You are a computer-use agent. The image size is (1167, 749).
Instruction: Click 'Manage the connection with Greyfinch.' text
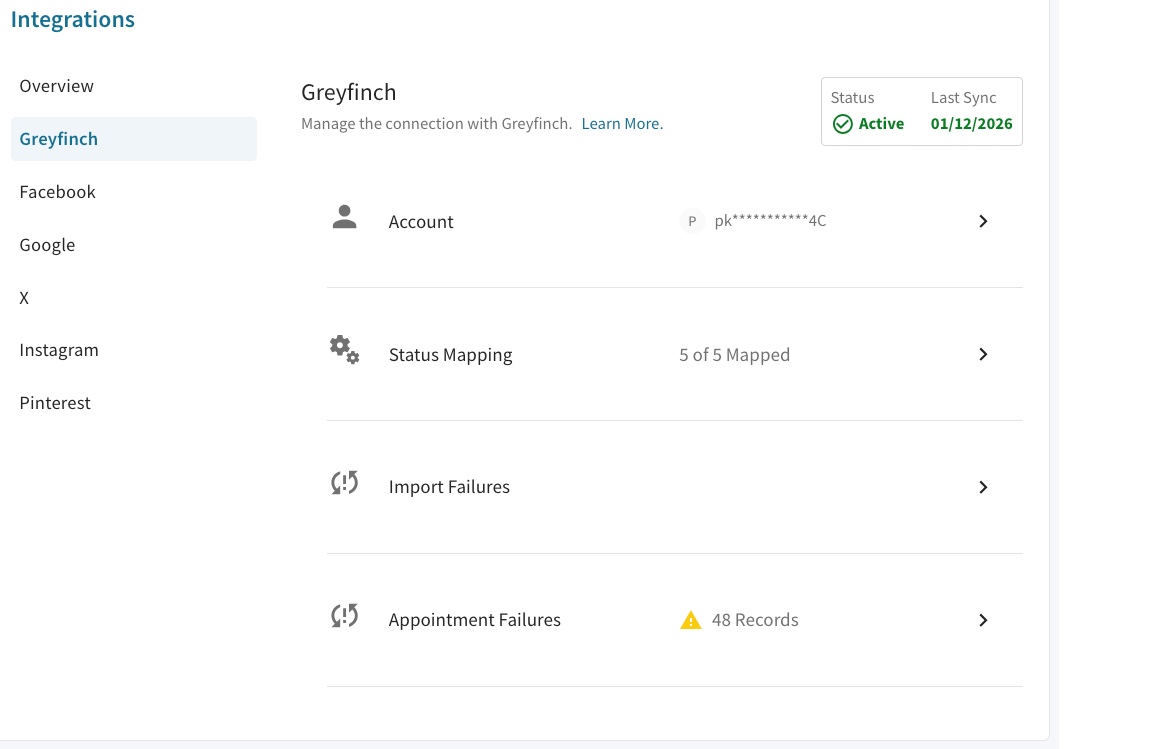click(437, 124)
